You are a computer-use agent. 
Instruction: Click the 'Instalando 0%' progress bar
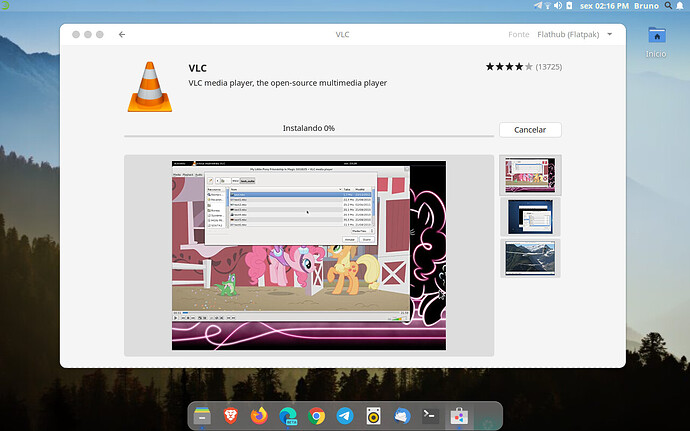309,136
